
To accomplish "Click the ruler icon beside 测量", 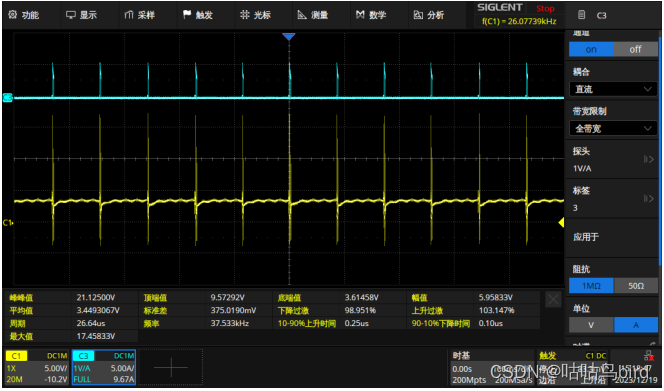I will coord(302,15).
